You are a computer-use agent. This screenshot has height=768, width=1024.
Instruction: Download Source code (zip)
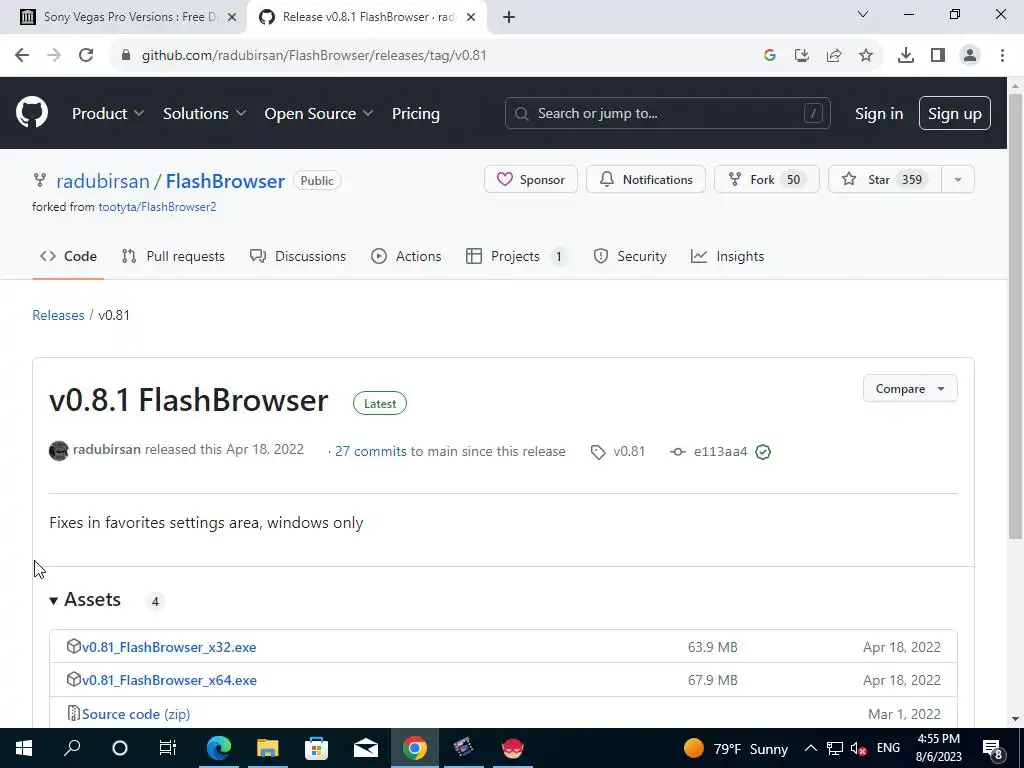tap(136, 714)
